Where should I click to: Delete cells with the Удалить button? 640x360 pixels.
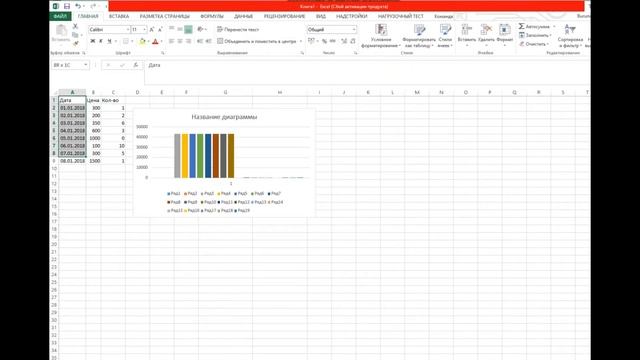(486, 36)
